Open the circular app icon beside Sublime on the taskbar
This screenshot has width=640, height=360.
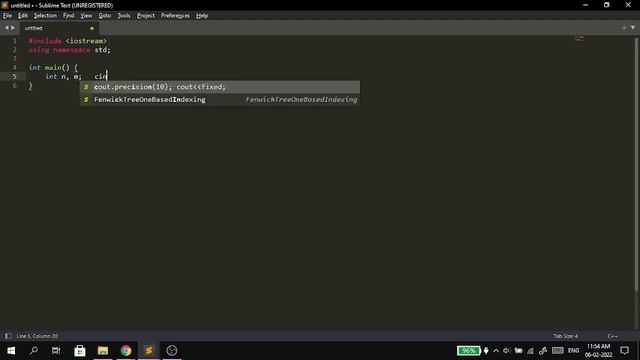172,351
